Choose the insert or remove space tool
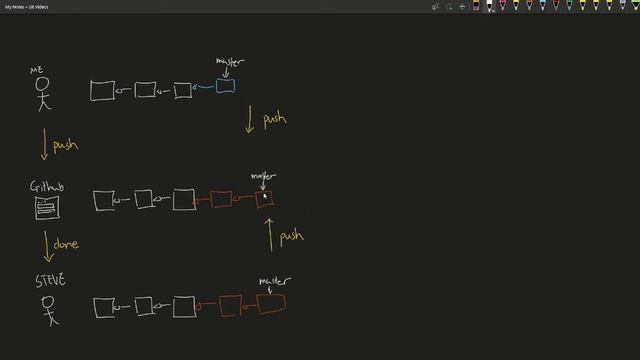 pos(462,7)
